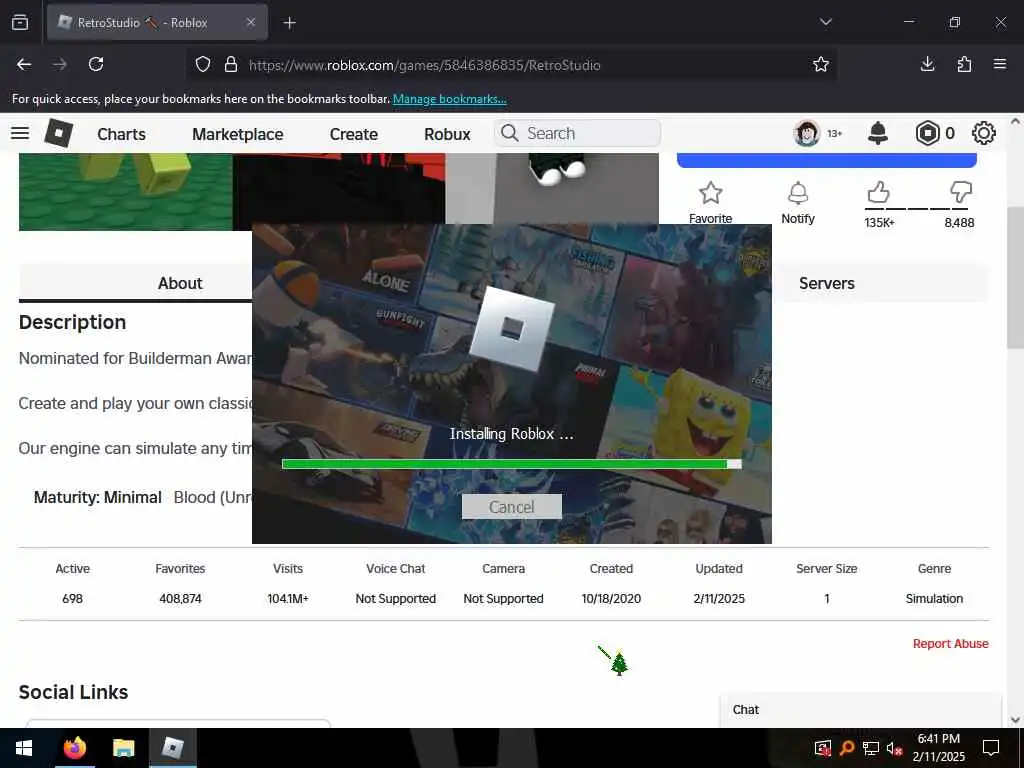This screenshot has width=1024, height=768.
Task: Click the Manage bookmarks link
Action: click(x=449, y=99)
